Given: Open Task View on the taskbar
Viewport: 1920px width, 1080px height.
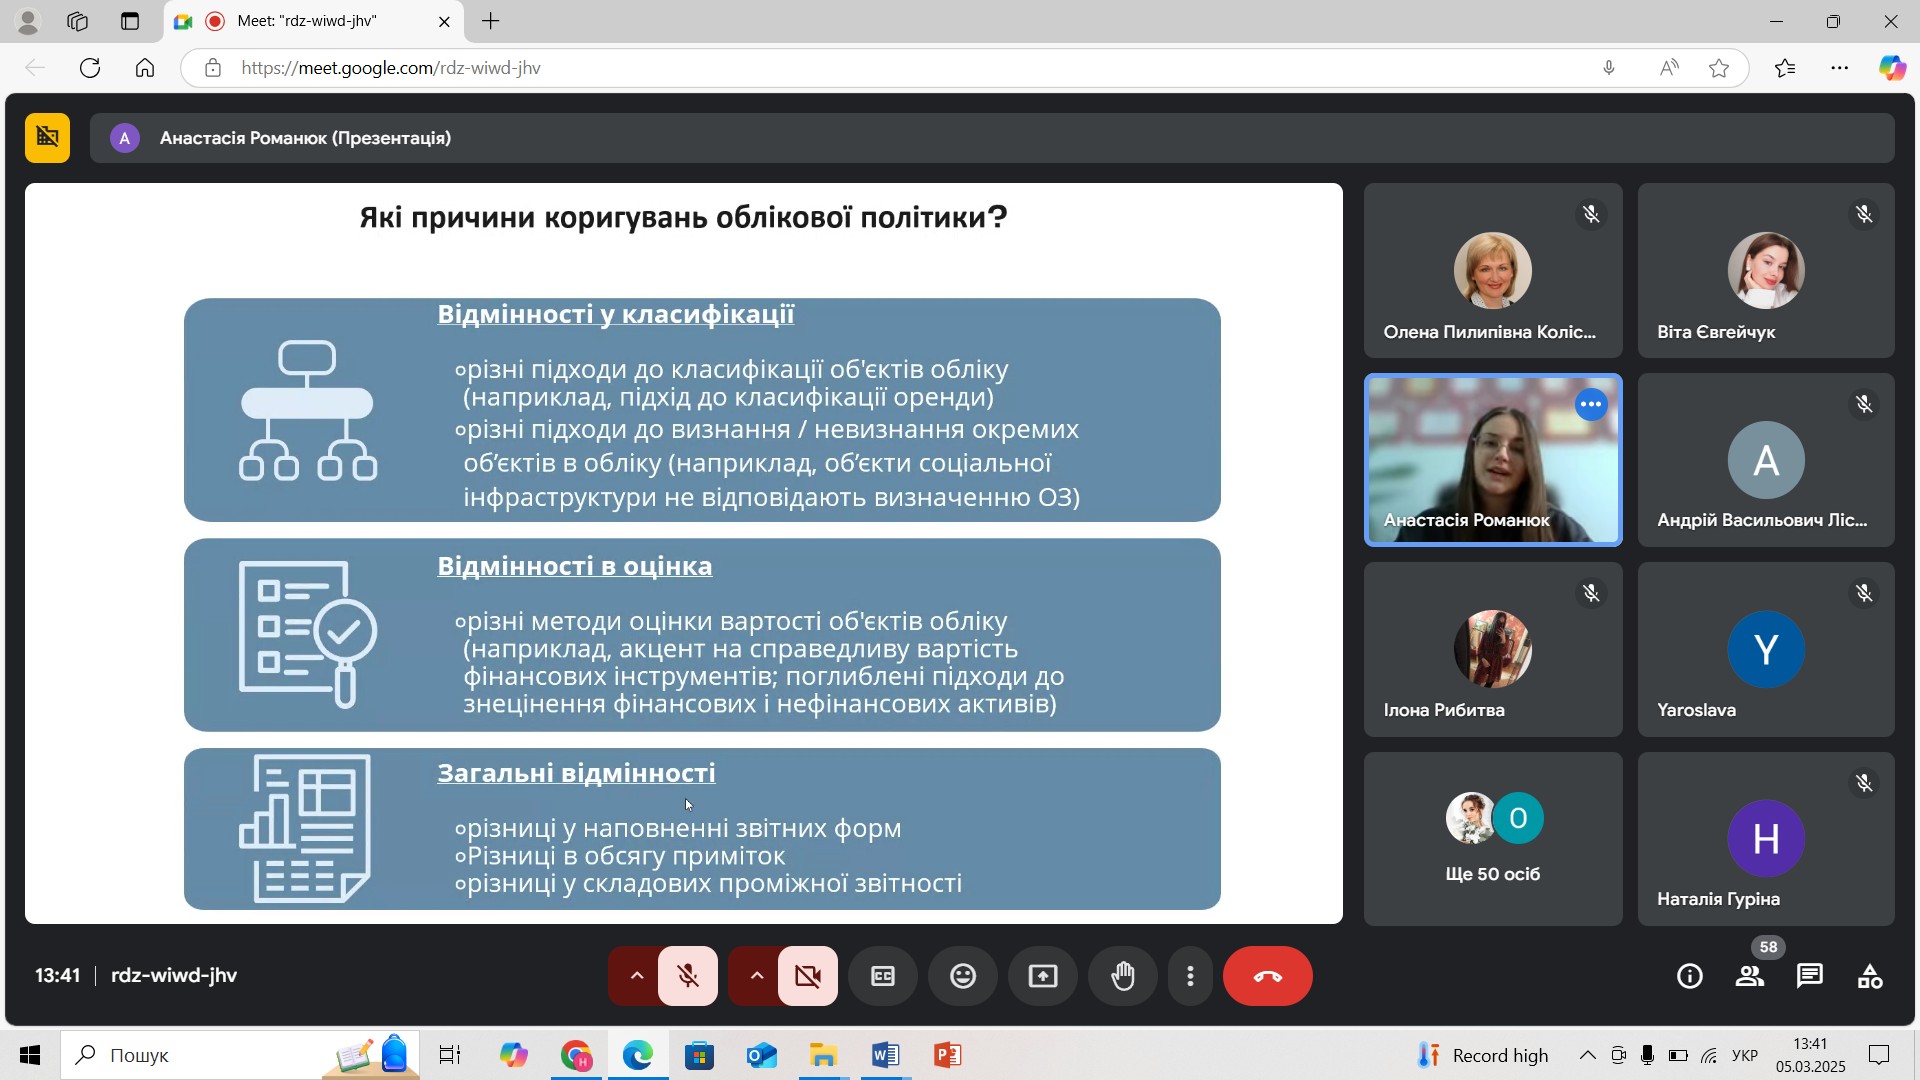Looking at the screenshot, I should click(450, 1055).
